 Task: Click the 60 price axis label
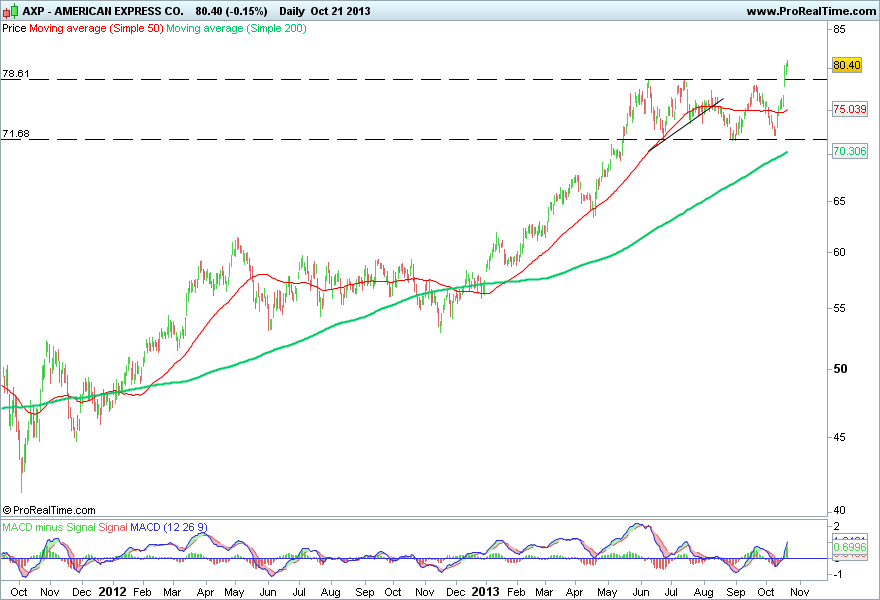[840, 252]
